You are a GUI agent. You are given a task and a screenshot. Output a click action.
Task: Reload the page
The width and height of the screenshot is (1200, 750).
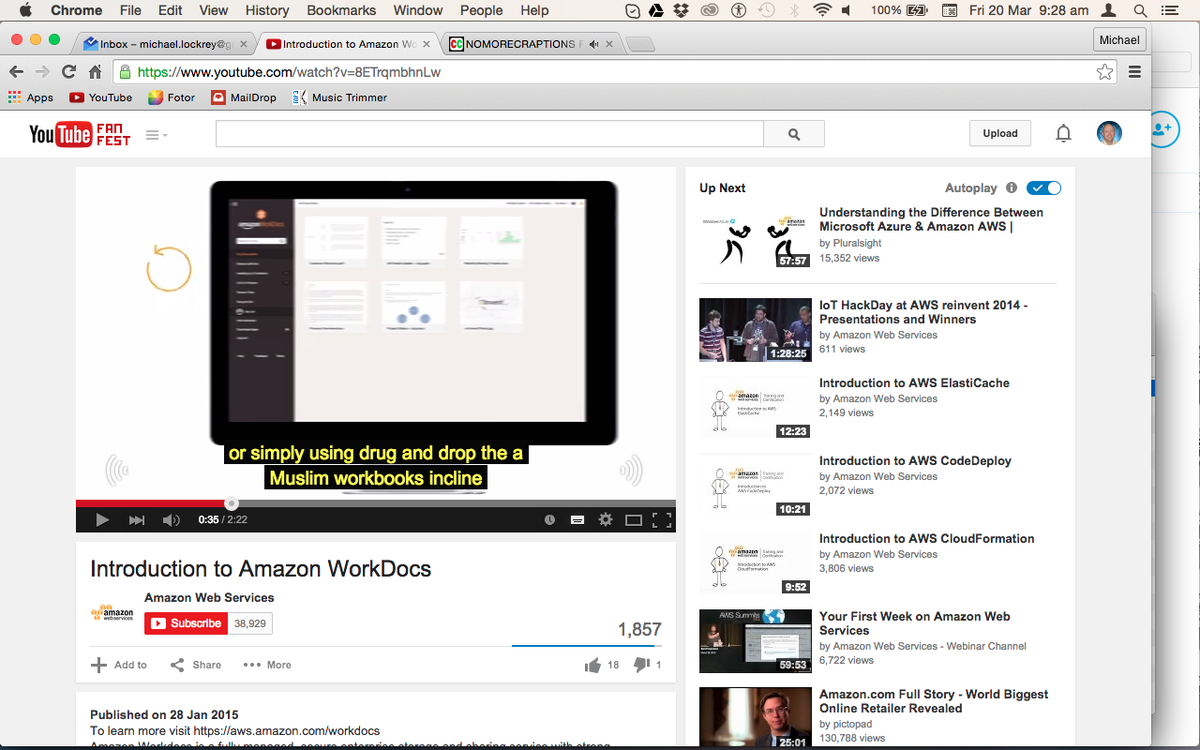pyautogui.click(x=68, y=72)
